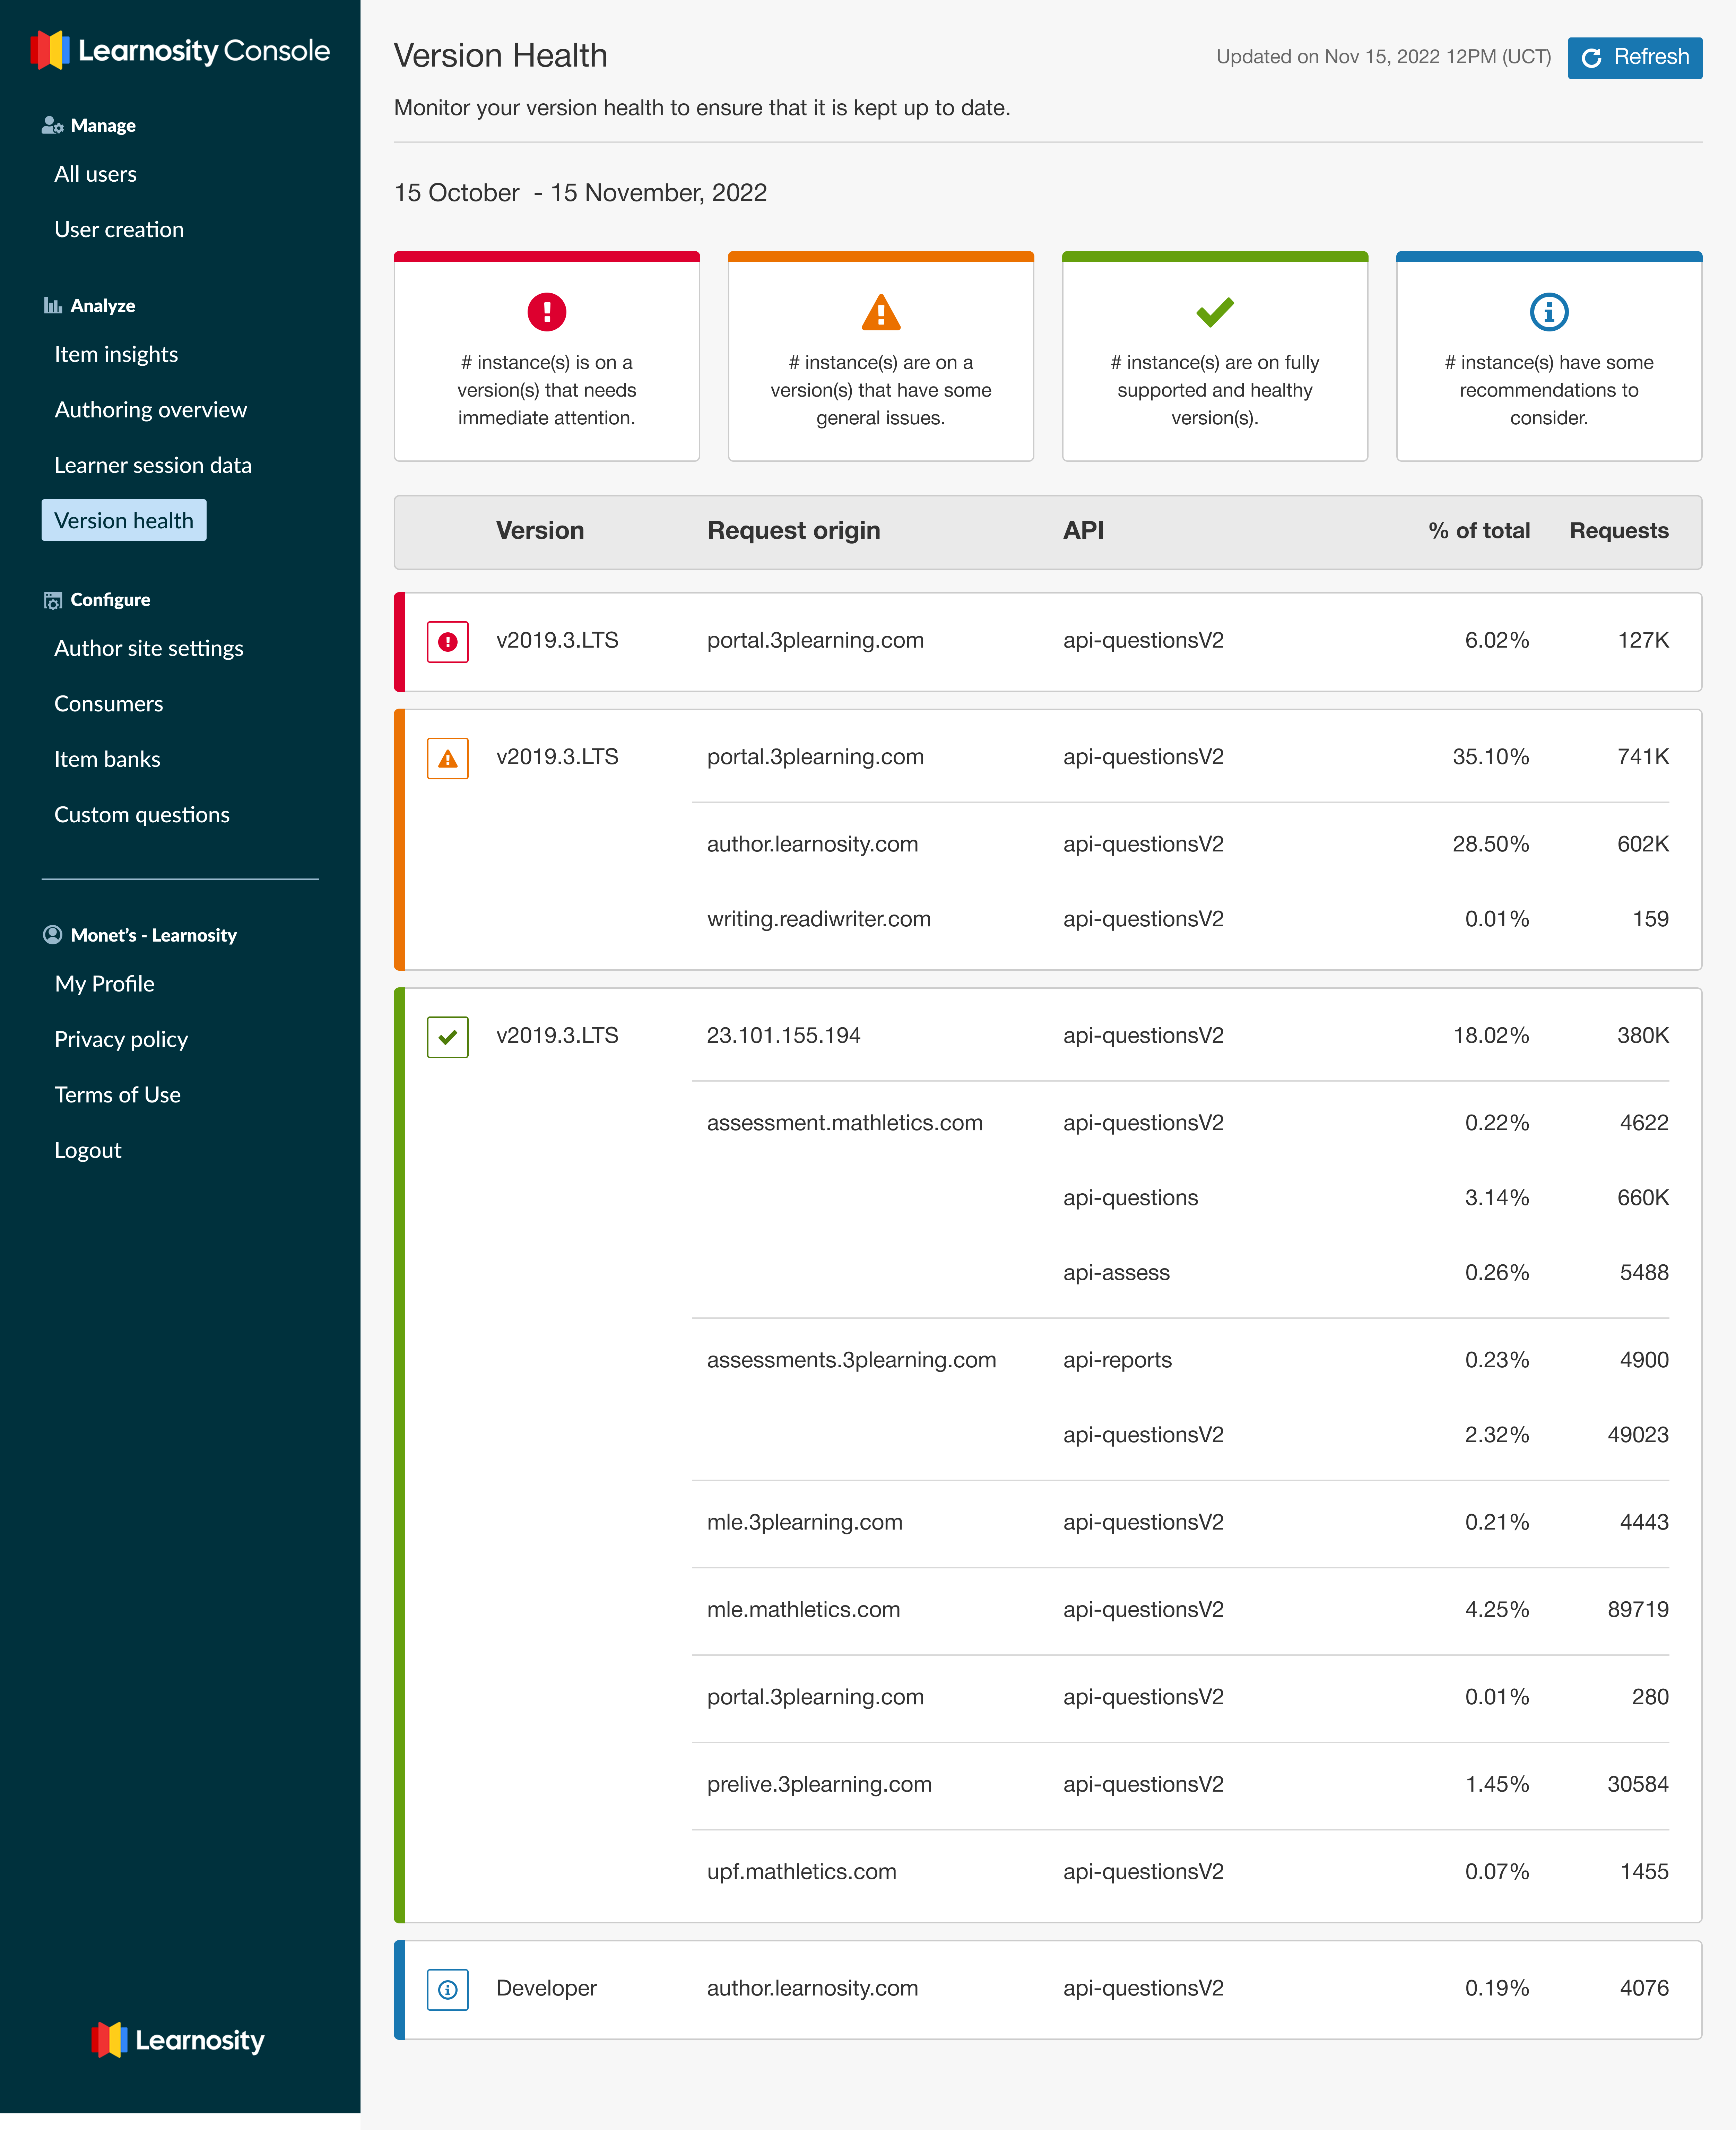Screen dimensions: 1736x2130
Task: Click upf.mathletics.com origin
Action: tap(802, 1872)
